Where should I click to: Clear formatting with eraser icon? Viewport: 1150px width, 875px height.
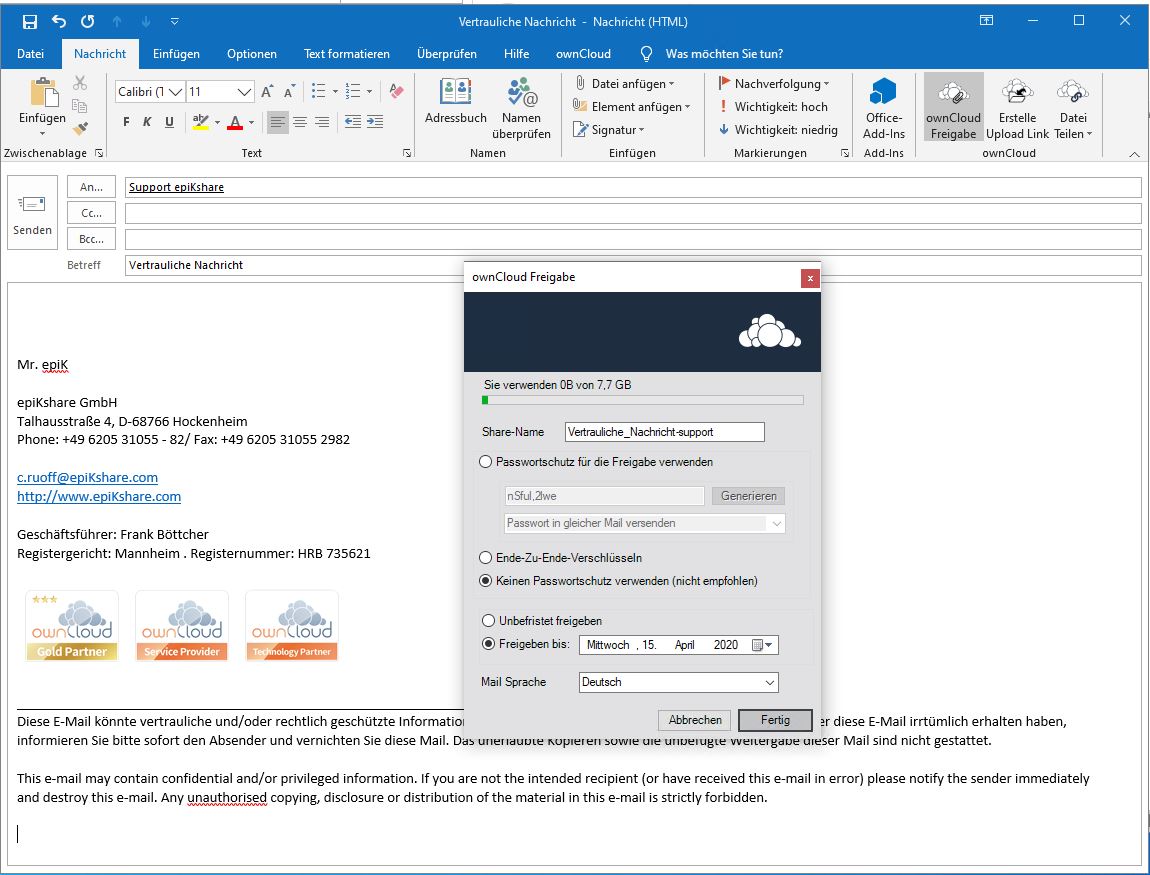click(x=397, y=91)
